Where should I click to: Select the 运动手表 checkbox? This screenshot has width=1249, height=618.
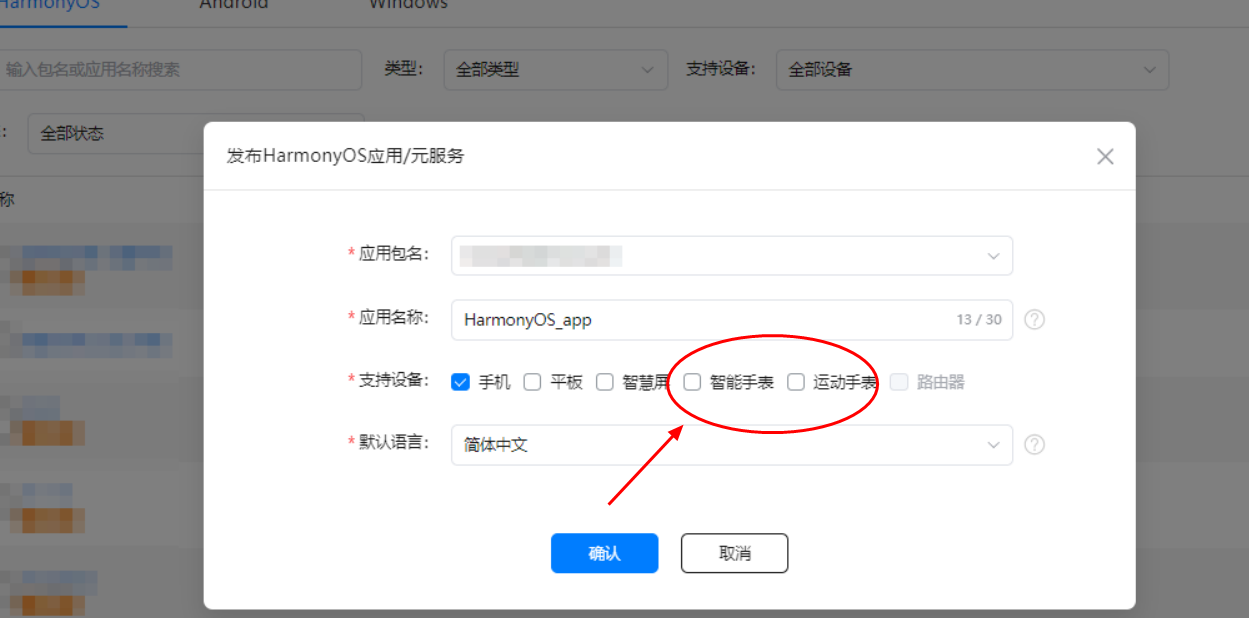796,382
